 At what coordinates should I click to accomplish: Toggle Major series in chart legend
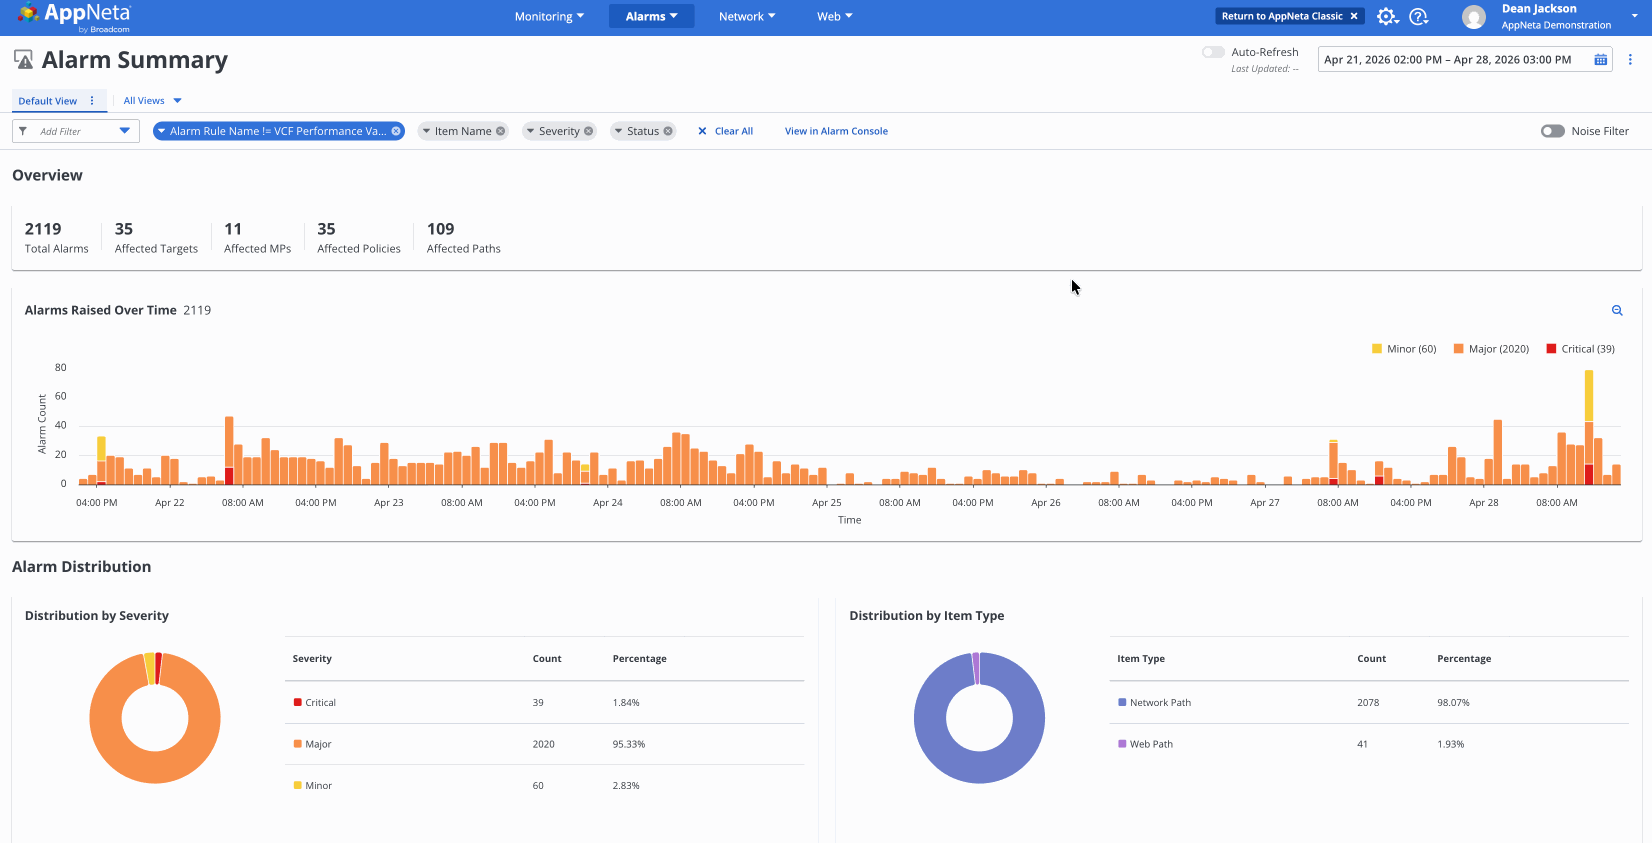pyautogui.click(x=1491, y=349)
